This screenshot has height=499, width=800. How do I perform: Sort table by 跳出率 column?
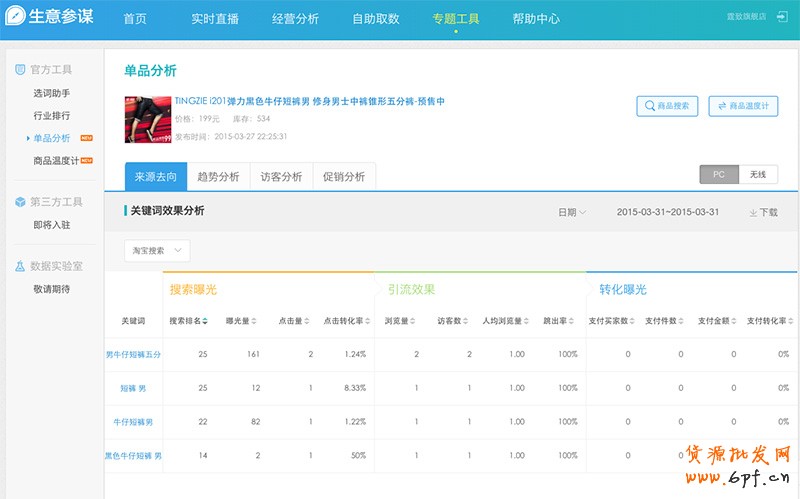567,321
